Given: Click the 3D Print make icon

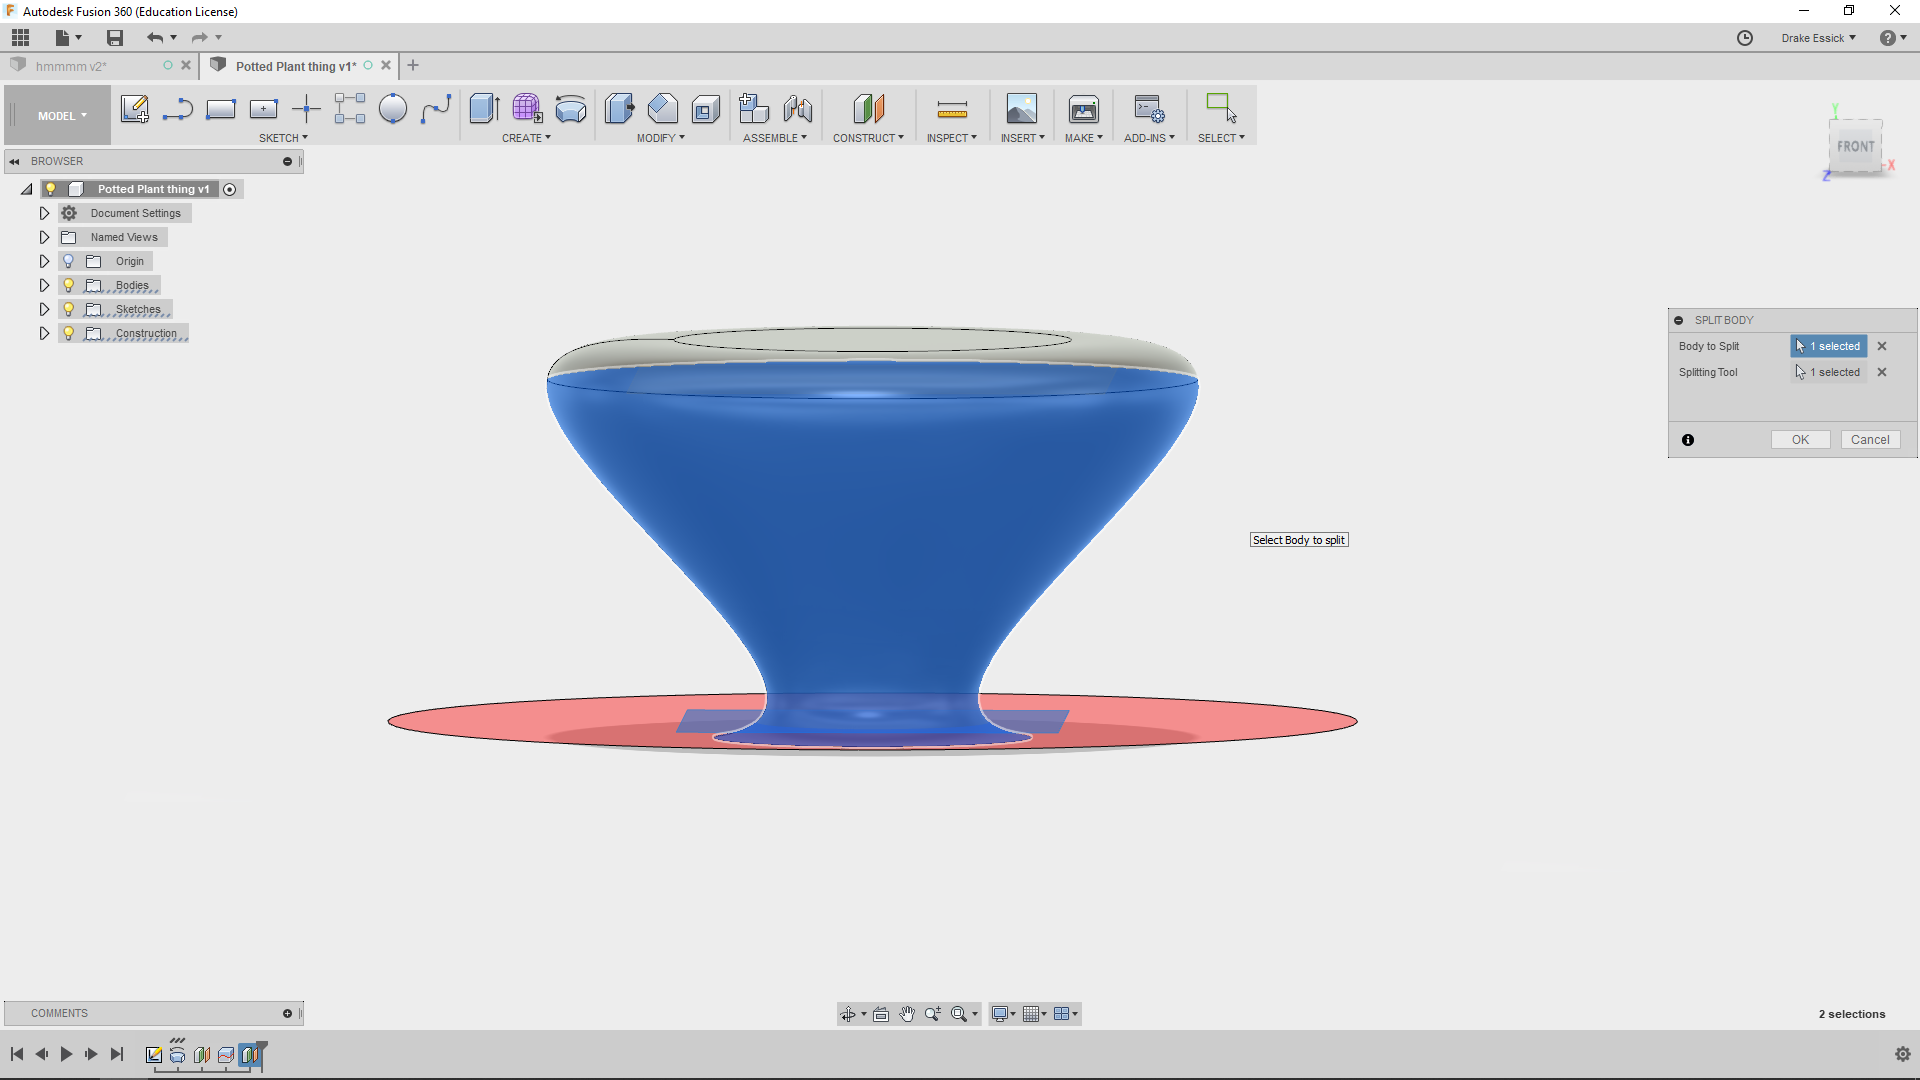Looking at the screenshot, I should pos(1083,109).
